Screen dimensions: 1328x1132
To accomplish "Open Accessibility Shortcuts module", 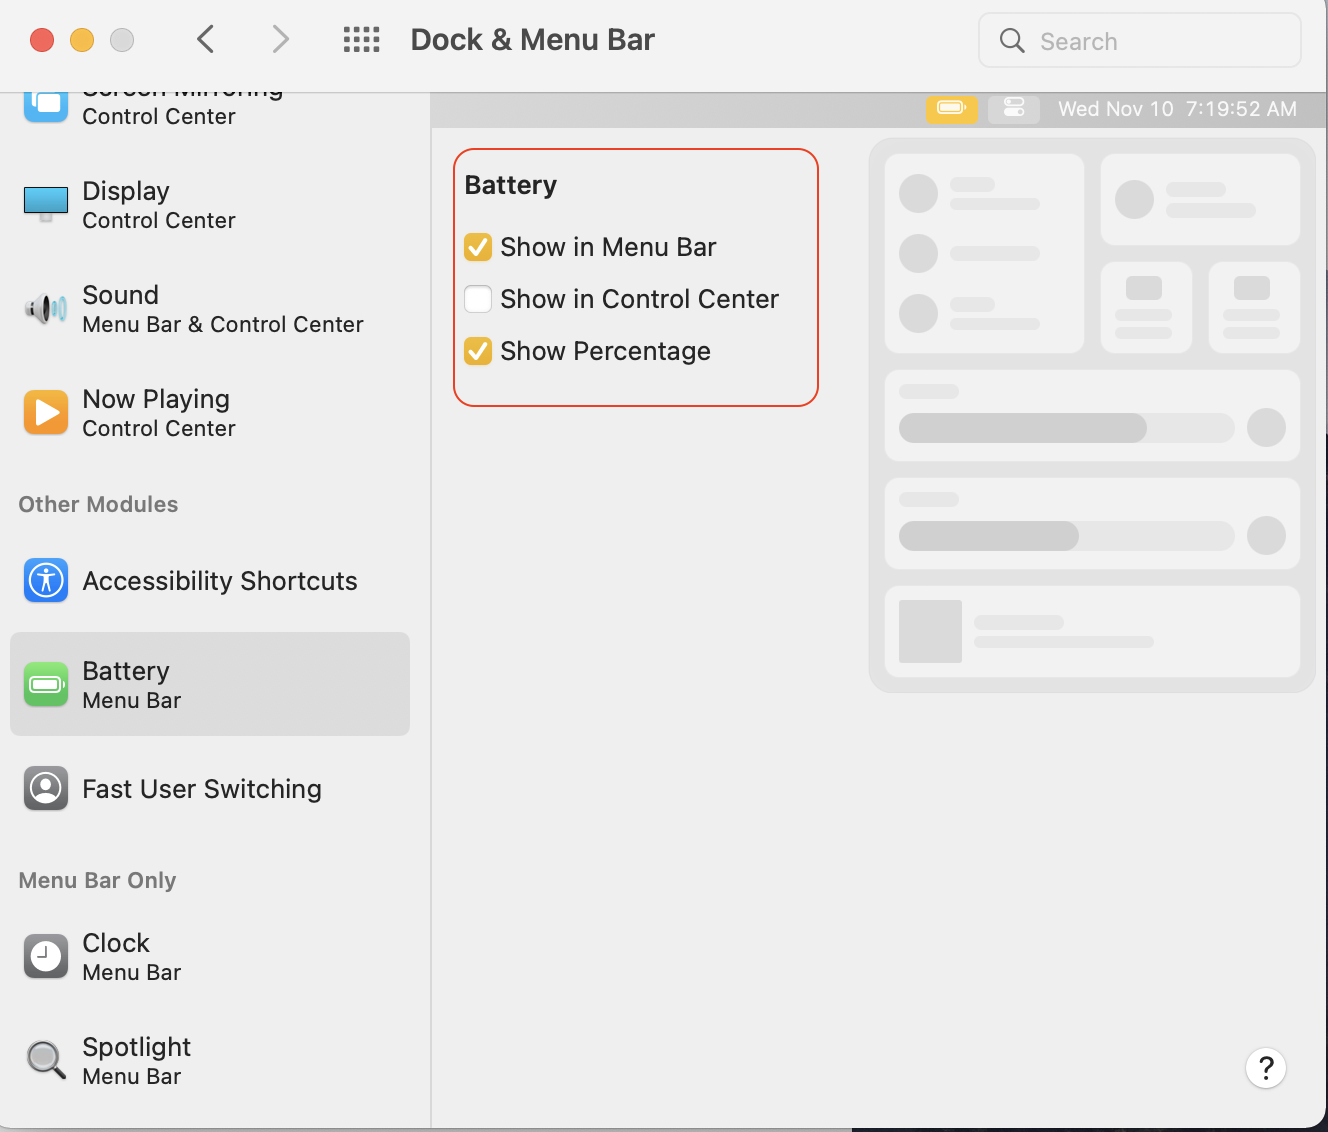I will click(210, 581).
